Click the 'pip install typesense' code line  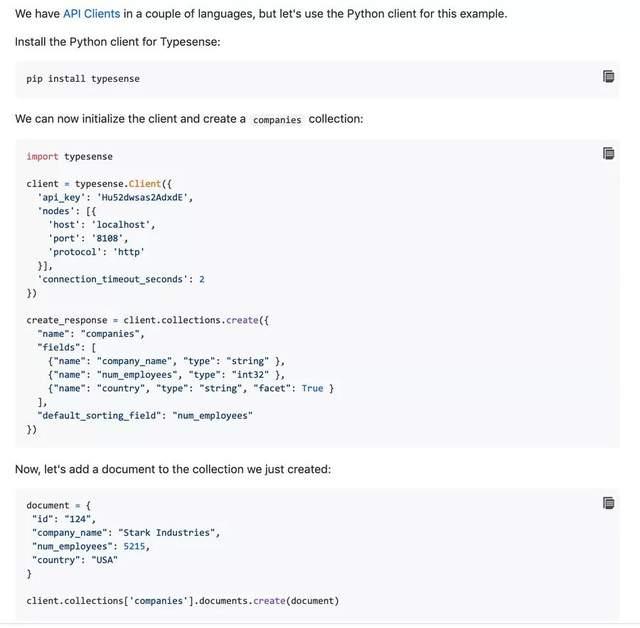point(83,79)
